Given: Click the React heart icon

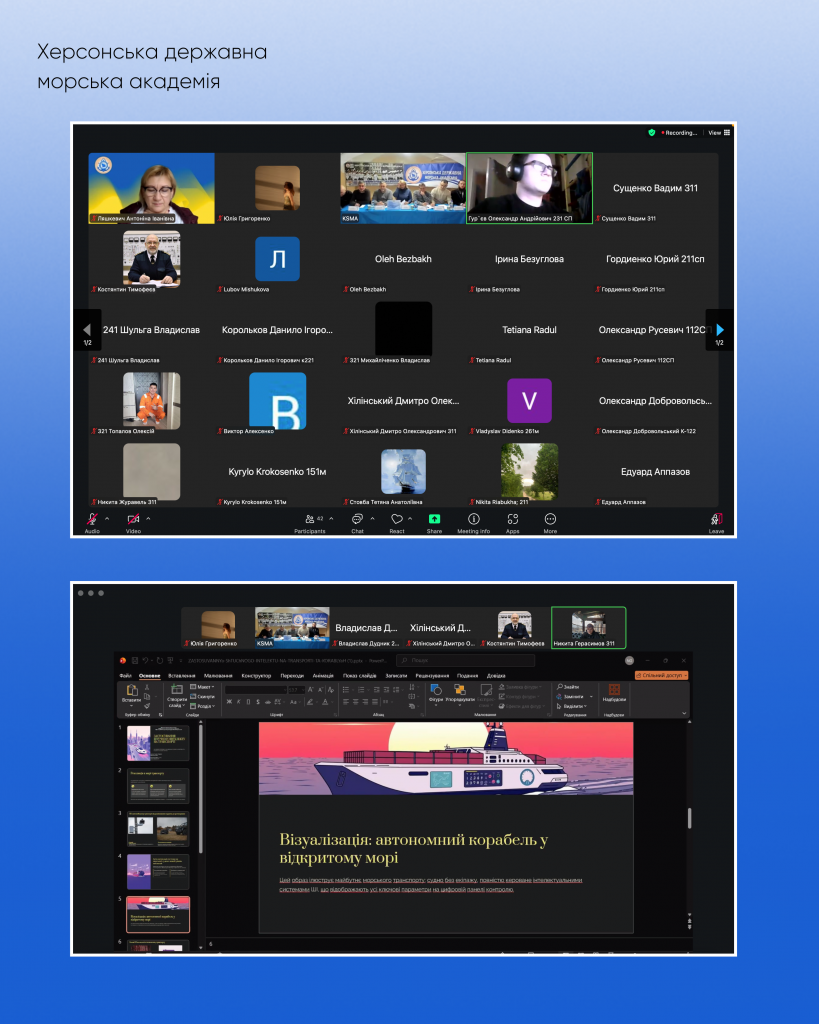Looking at the screenshot, I should (397, 520).
